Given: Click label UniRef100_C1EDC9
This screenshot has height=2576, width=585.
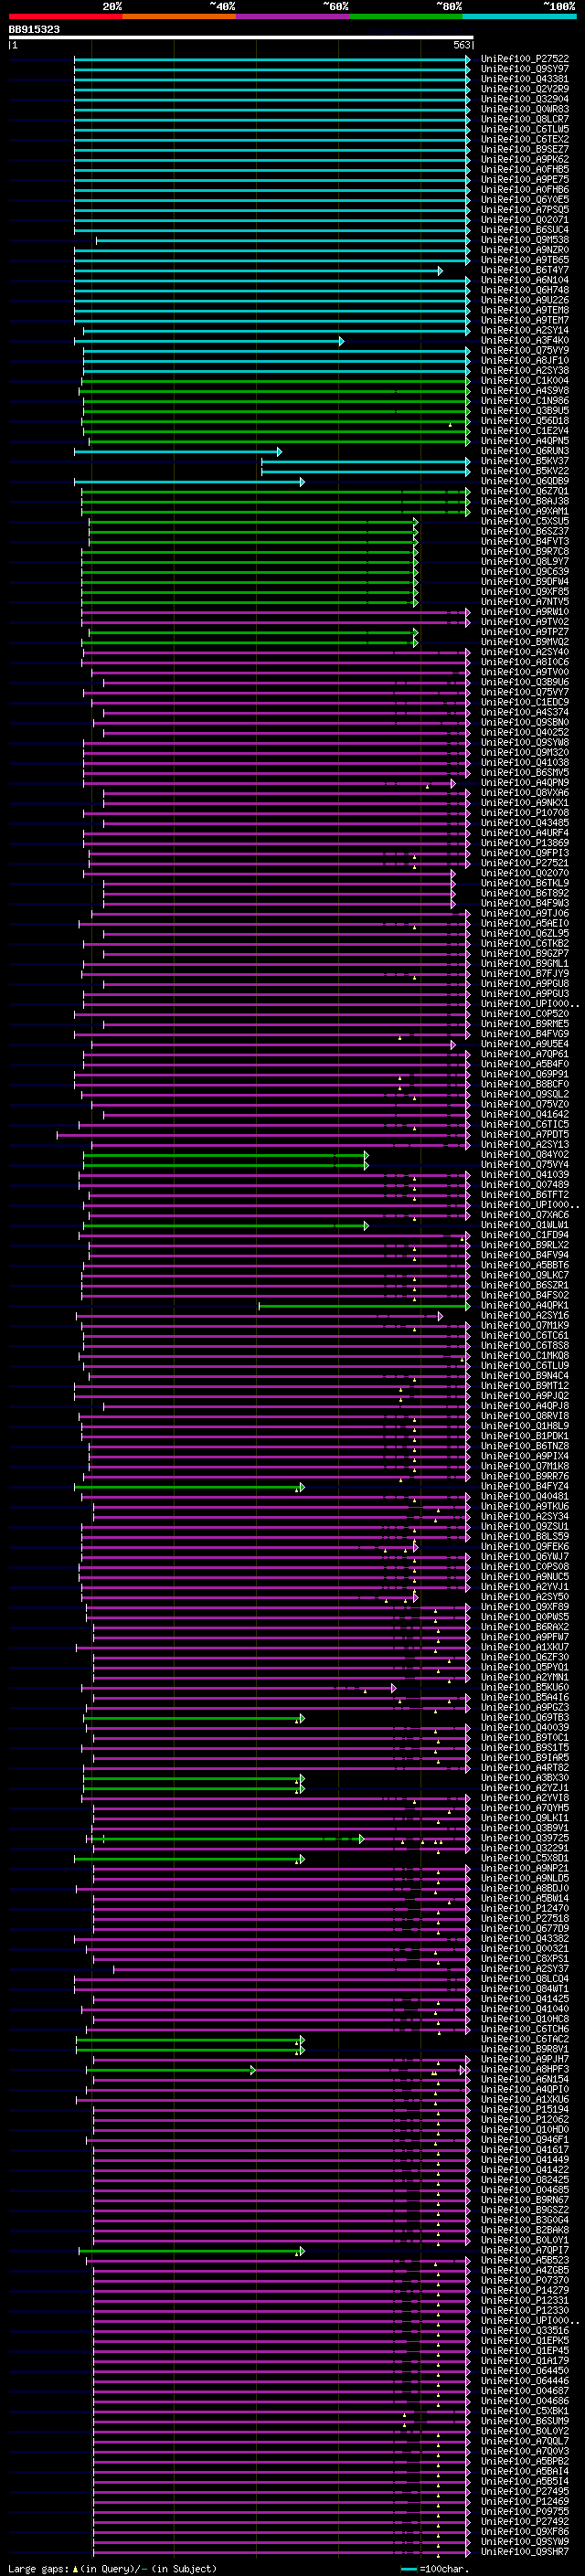Looking at the screenshot, I should click(525, 702).
